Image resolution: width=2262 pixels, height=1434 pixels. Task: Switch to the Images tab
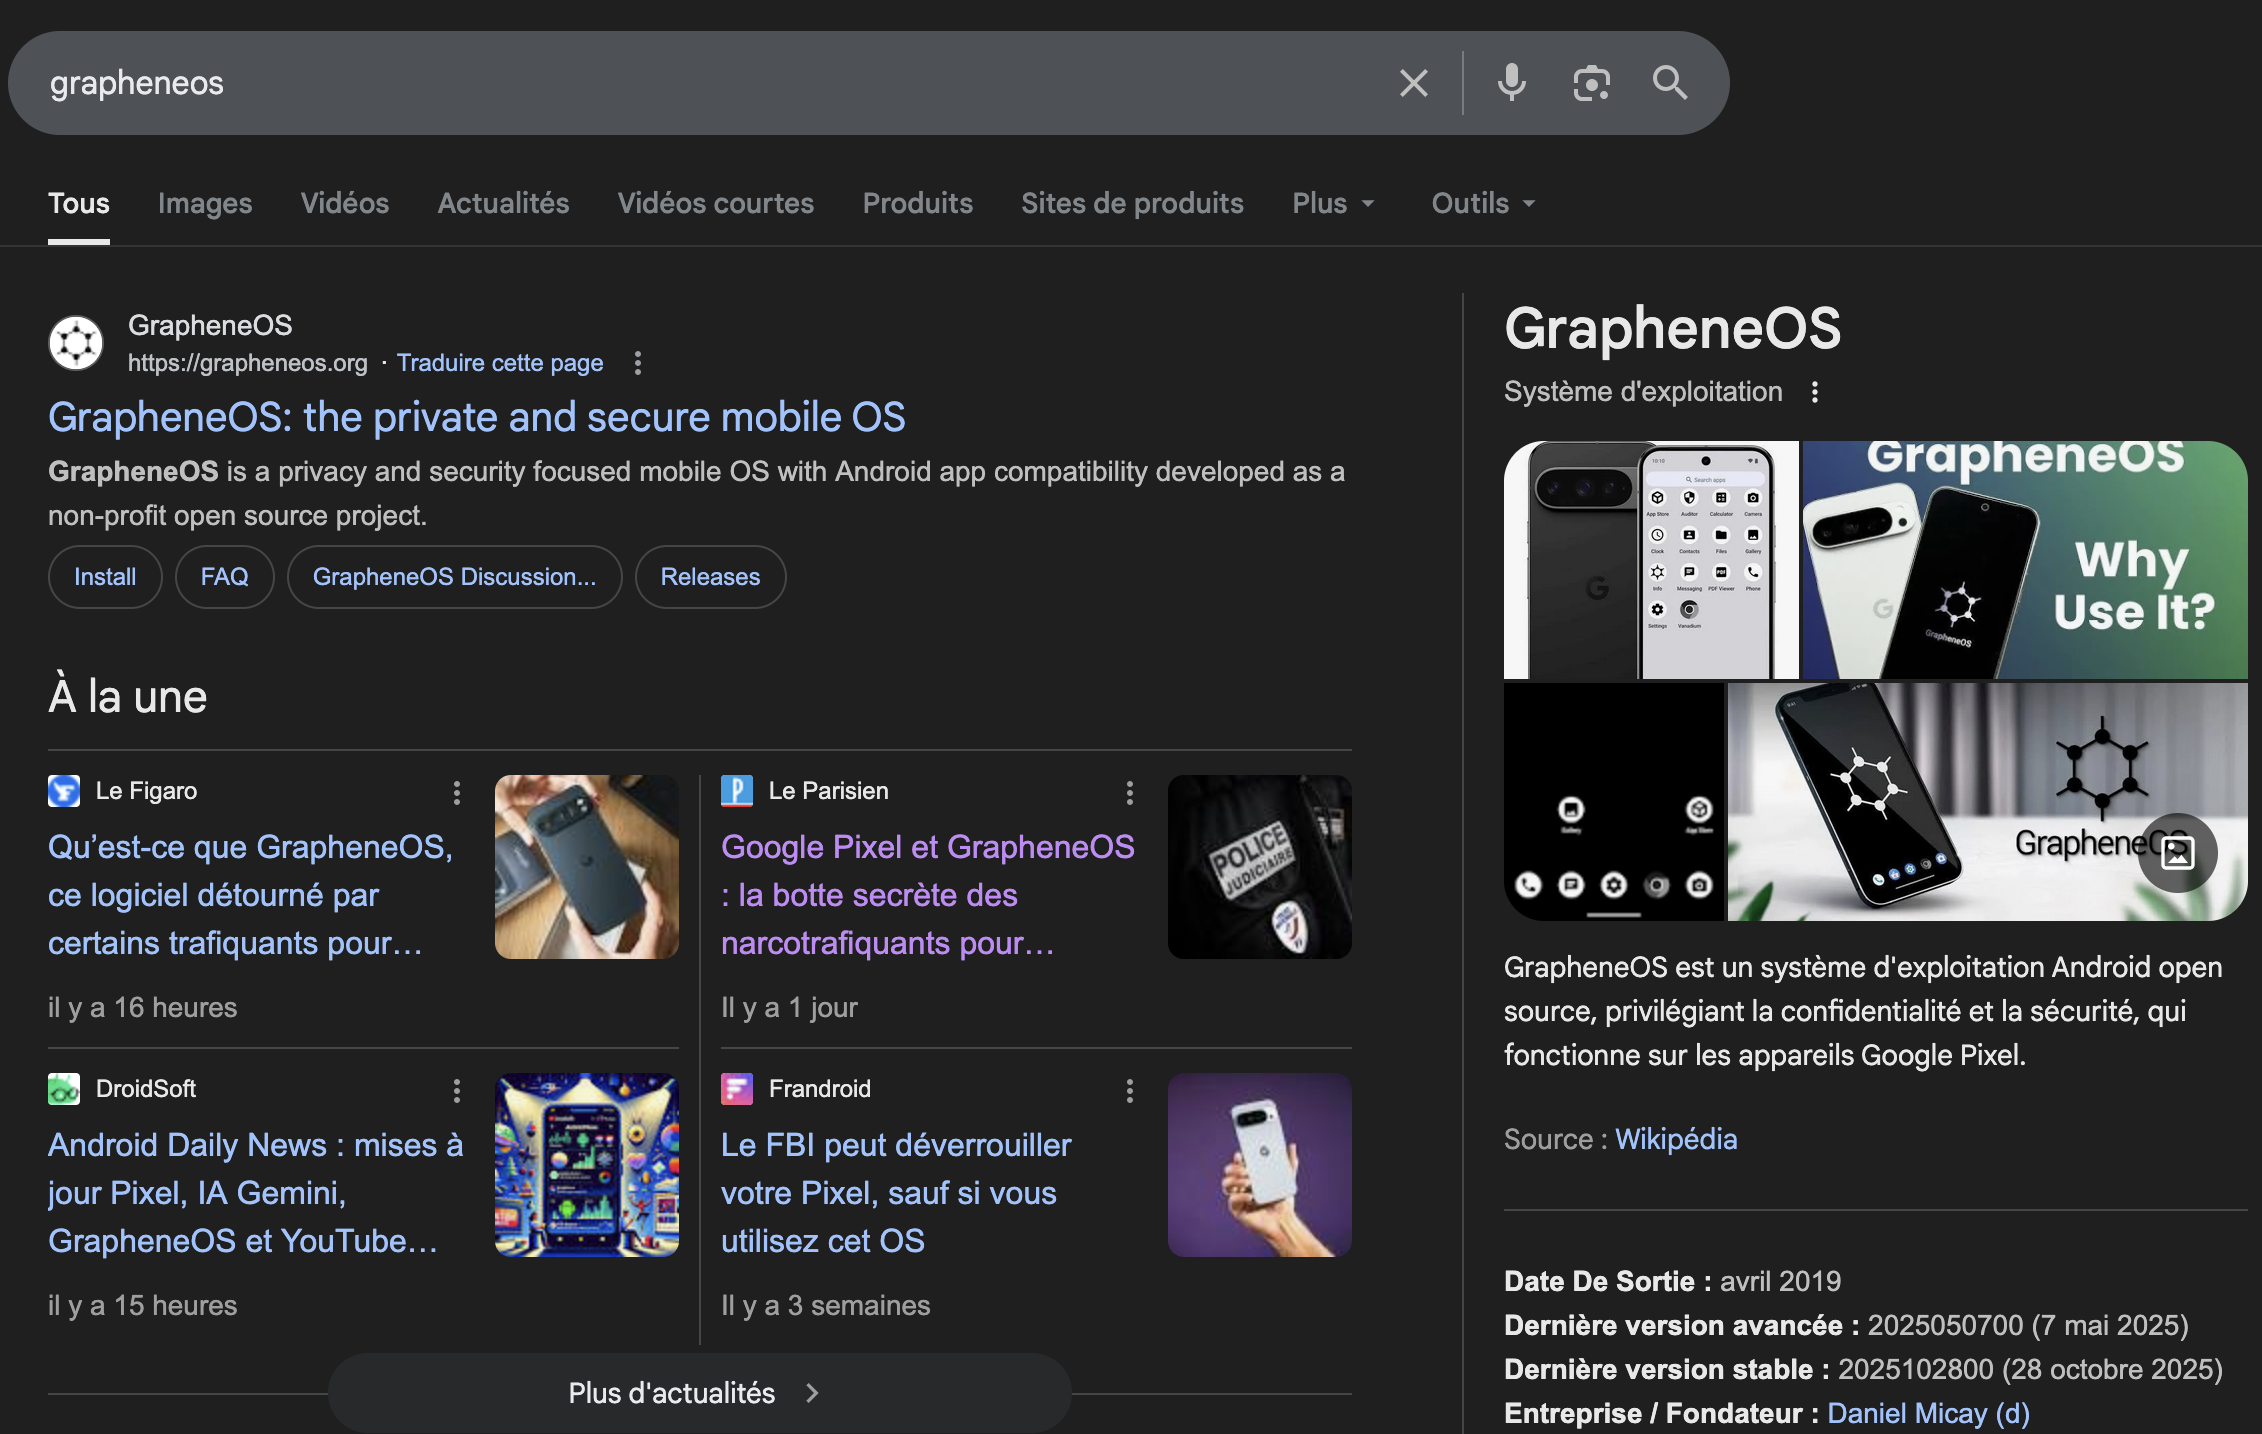point(205,204)
